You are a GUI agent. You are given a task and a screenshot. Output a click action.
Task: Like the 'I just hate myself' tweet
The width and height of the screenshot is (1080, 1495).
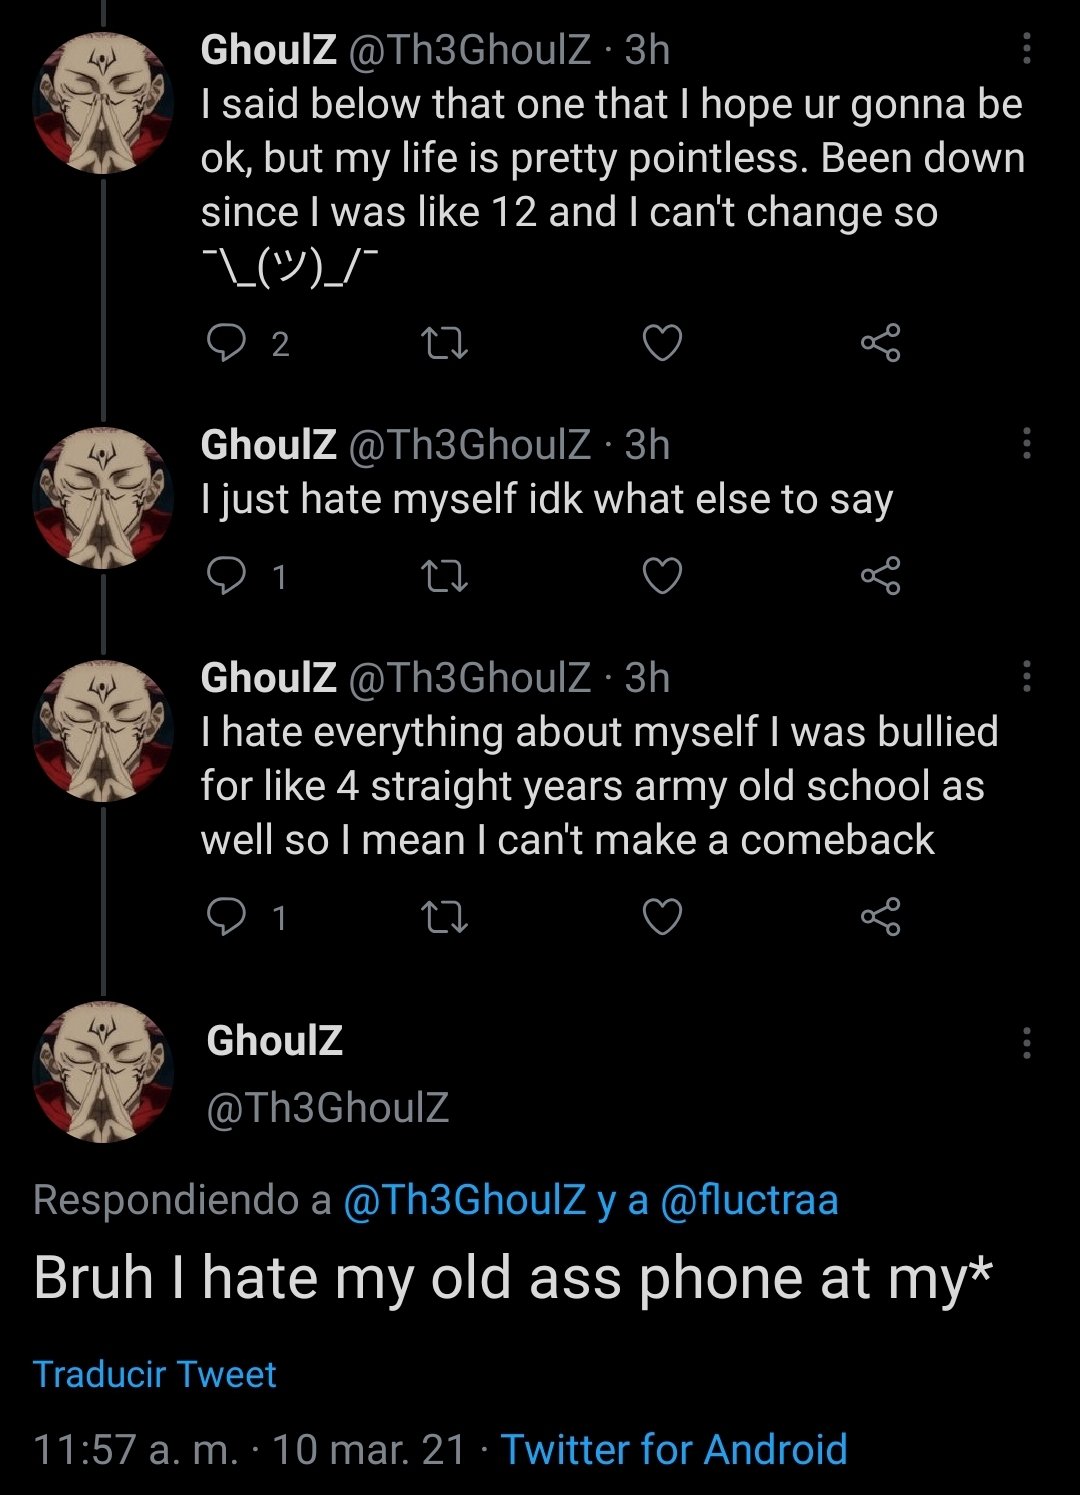[662, 576]
